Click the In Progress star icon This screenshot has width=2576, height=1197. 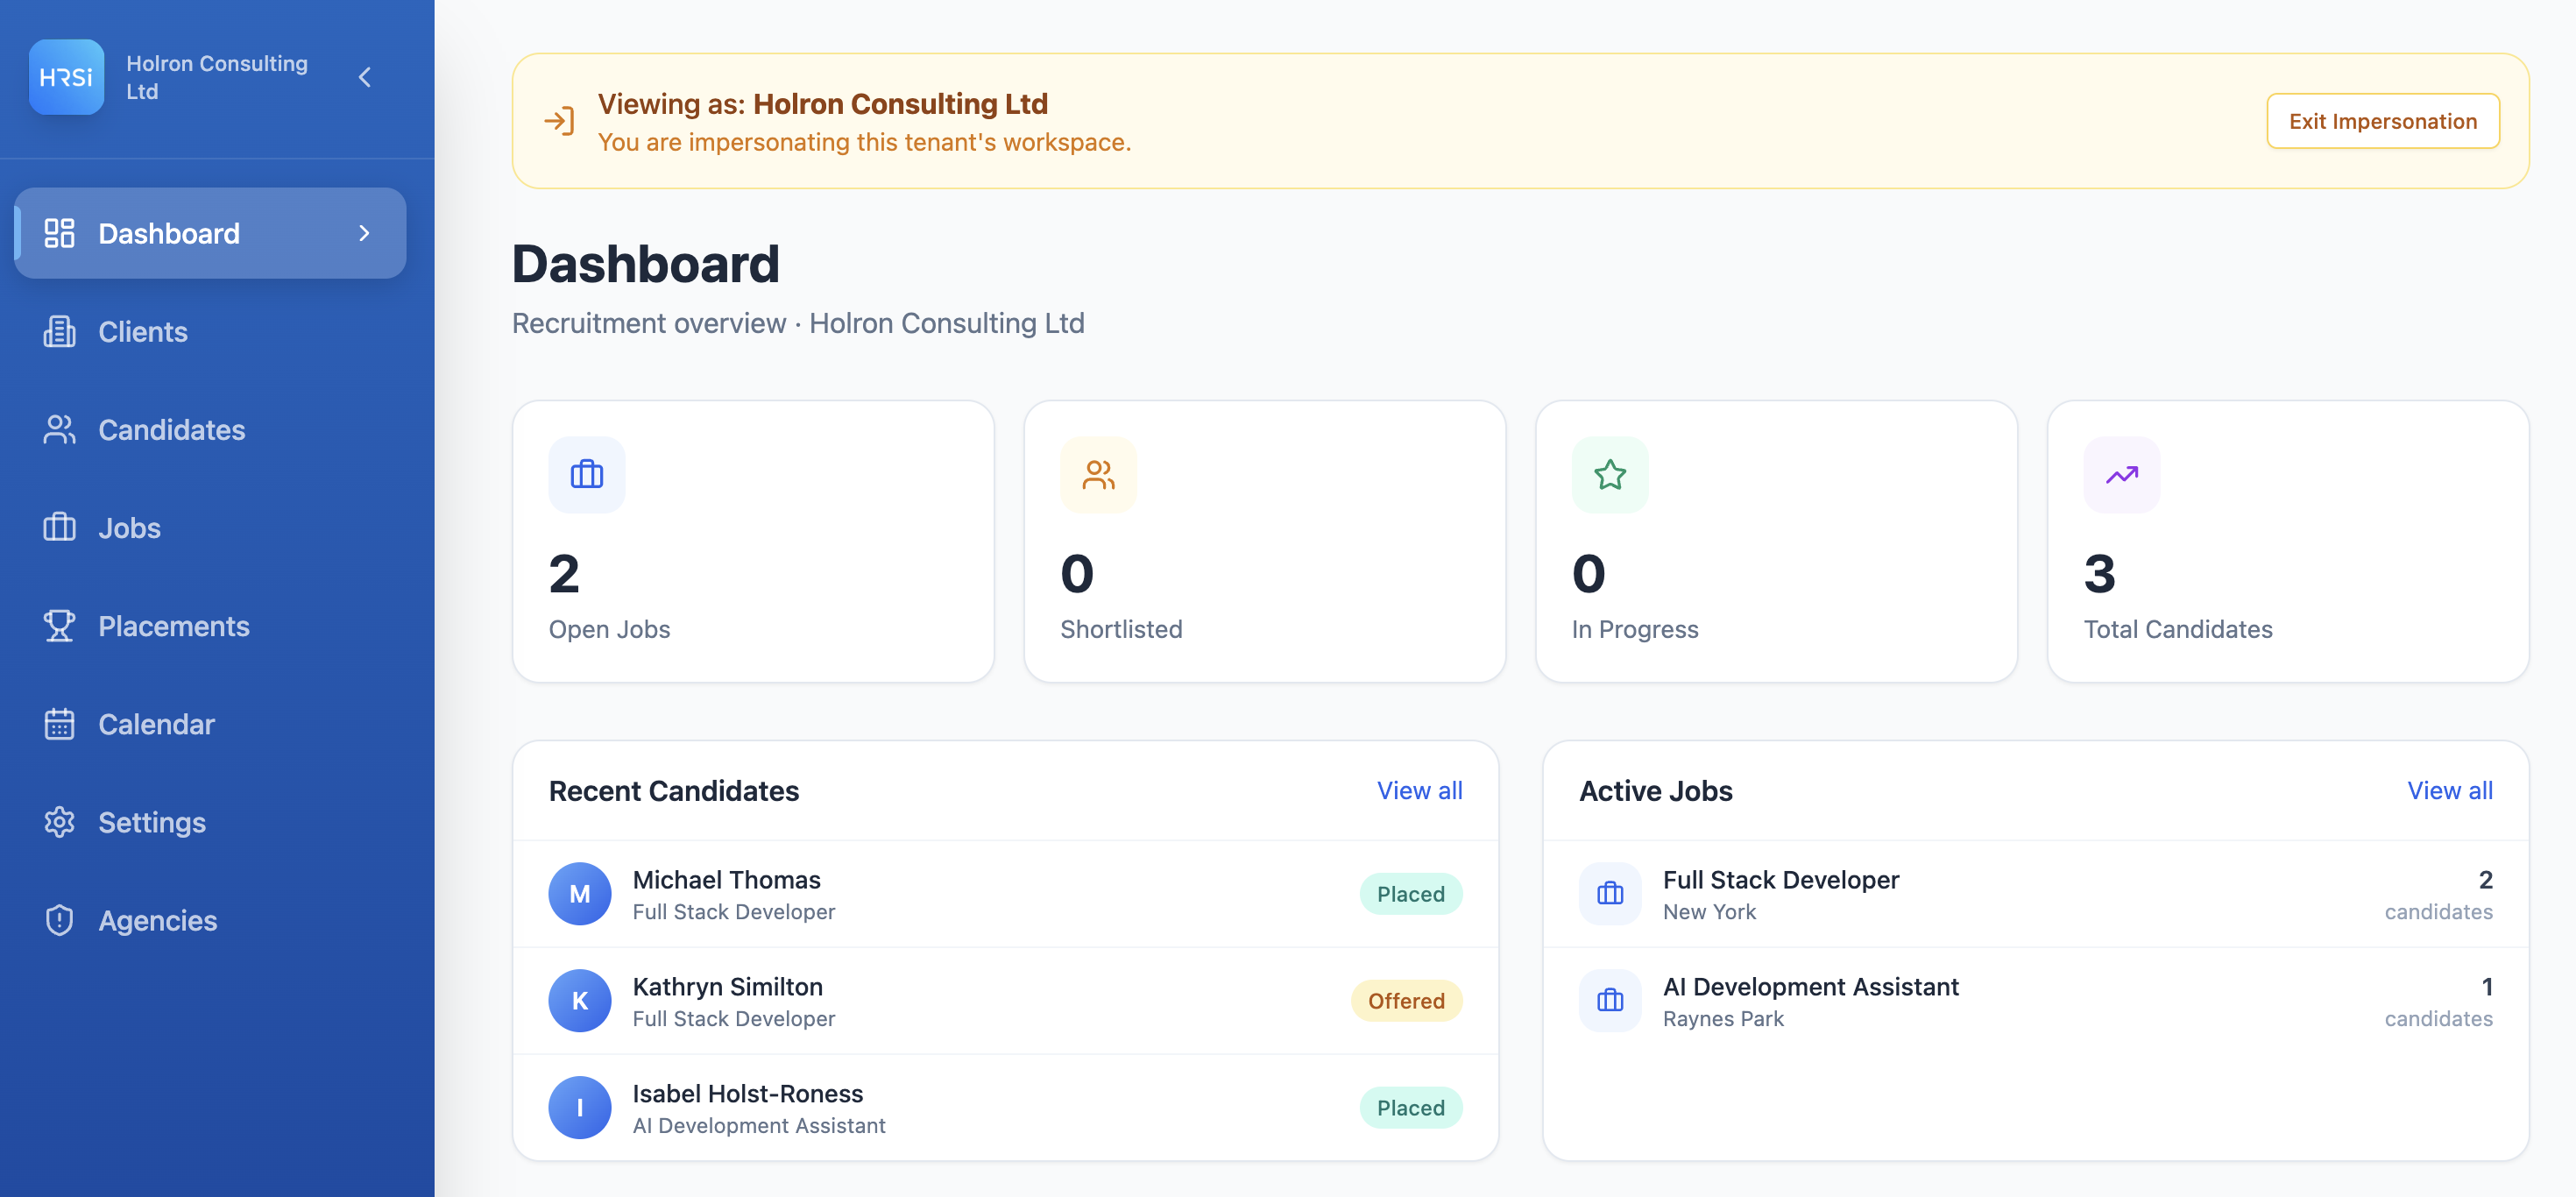click(1610, 474)
